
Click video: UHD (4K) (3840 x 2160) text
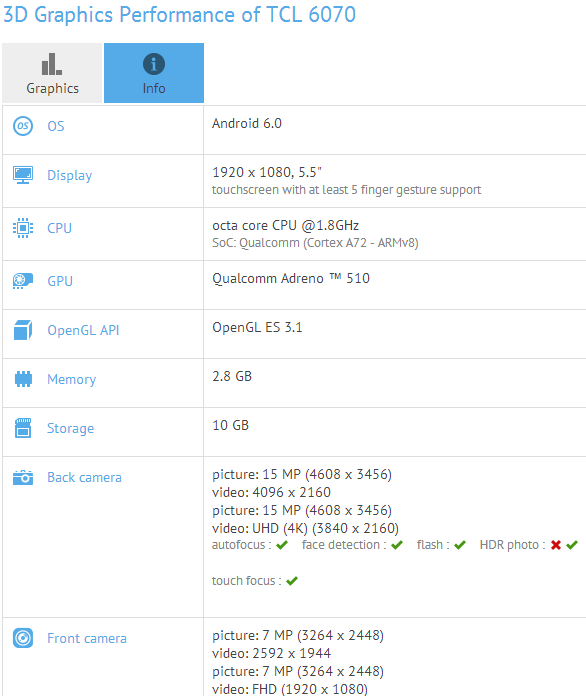coord(305,528)
